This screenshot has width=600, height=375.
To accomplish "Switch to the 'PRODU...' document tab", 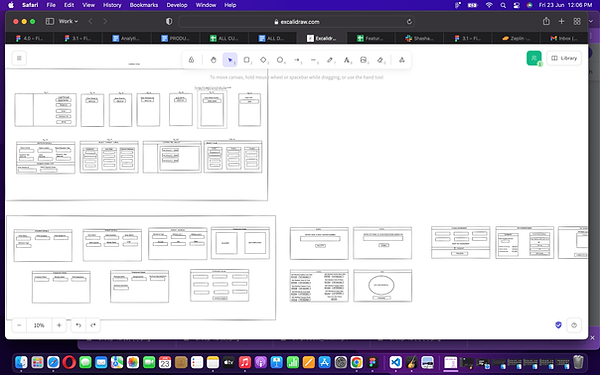I will [175, 38].
